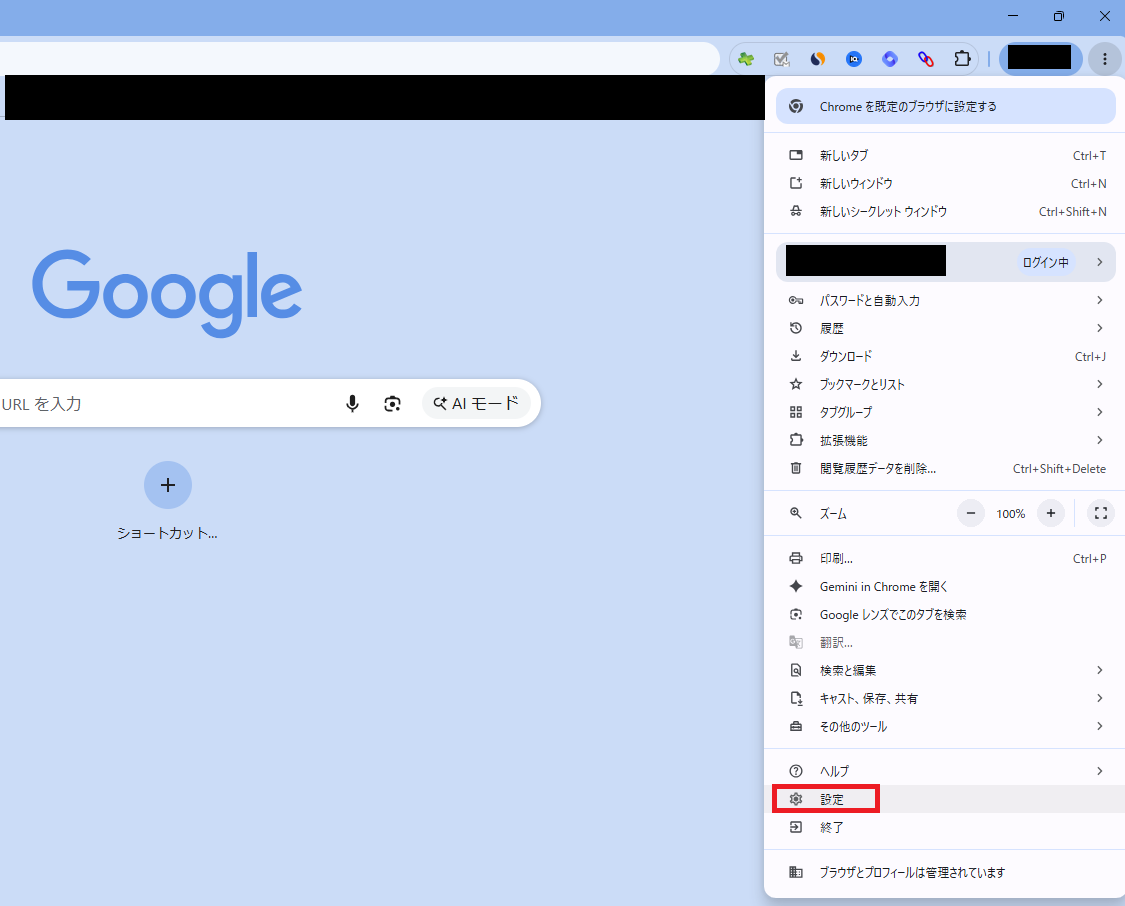Expand 検索と編集 submenu arrow
Screen dimensions: 1125x906
[x=1099, y=671]
